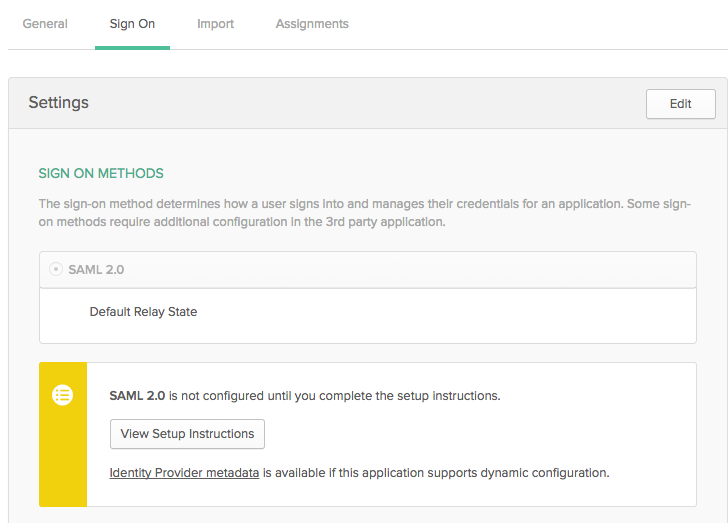The width and height of the screenshot is (728, 523).
Task: Open the Assignments tab
Action: pyautogui.click(x=312, y=24)
